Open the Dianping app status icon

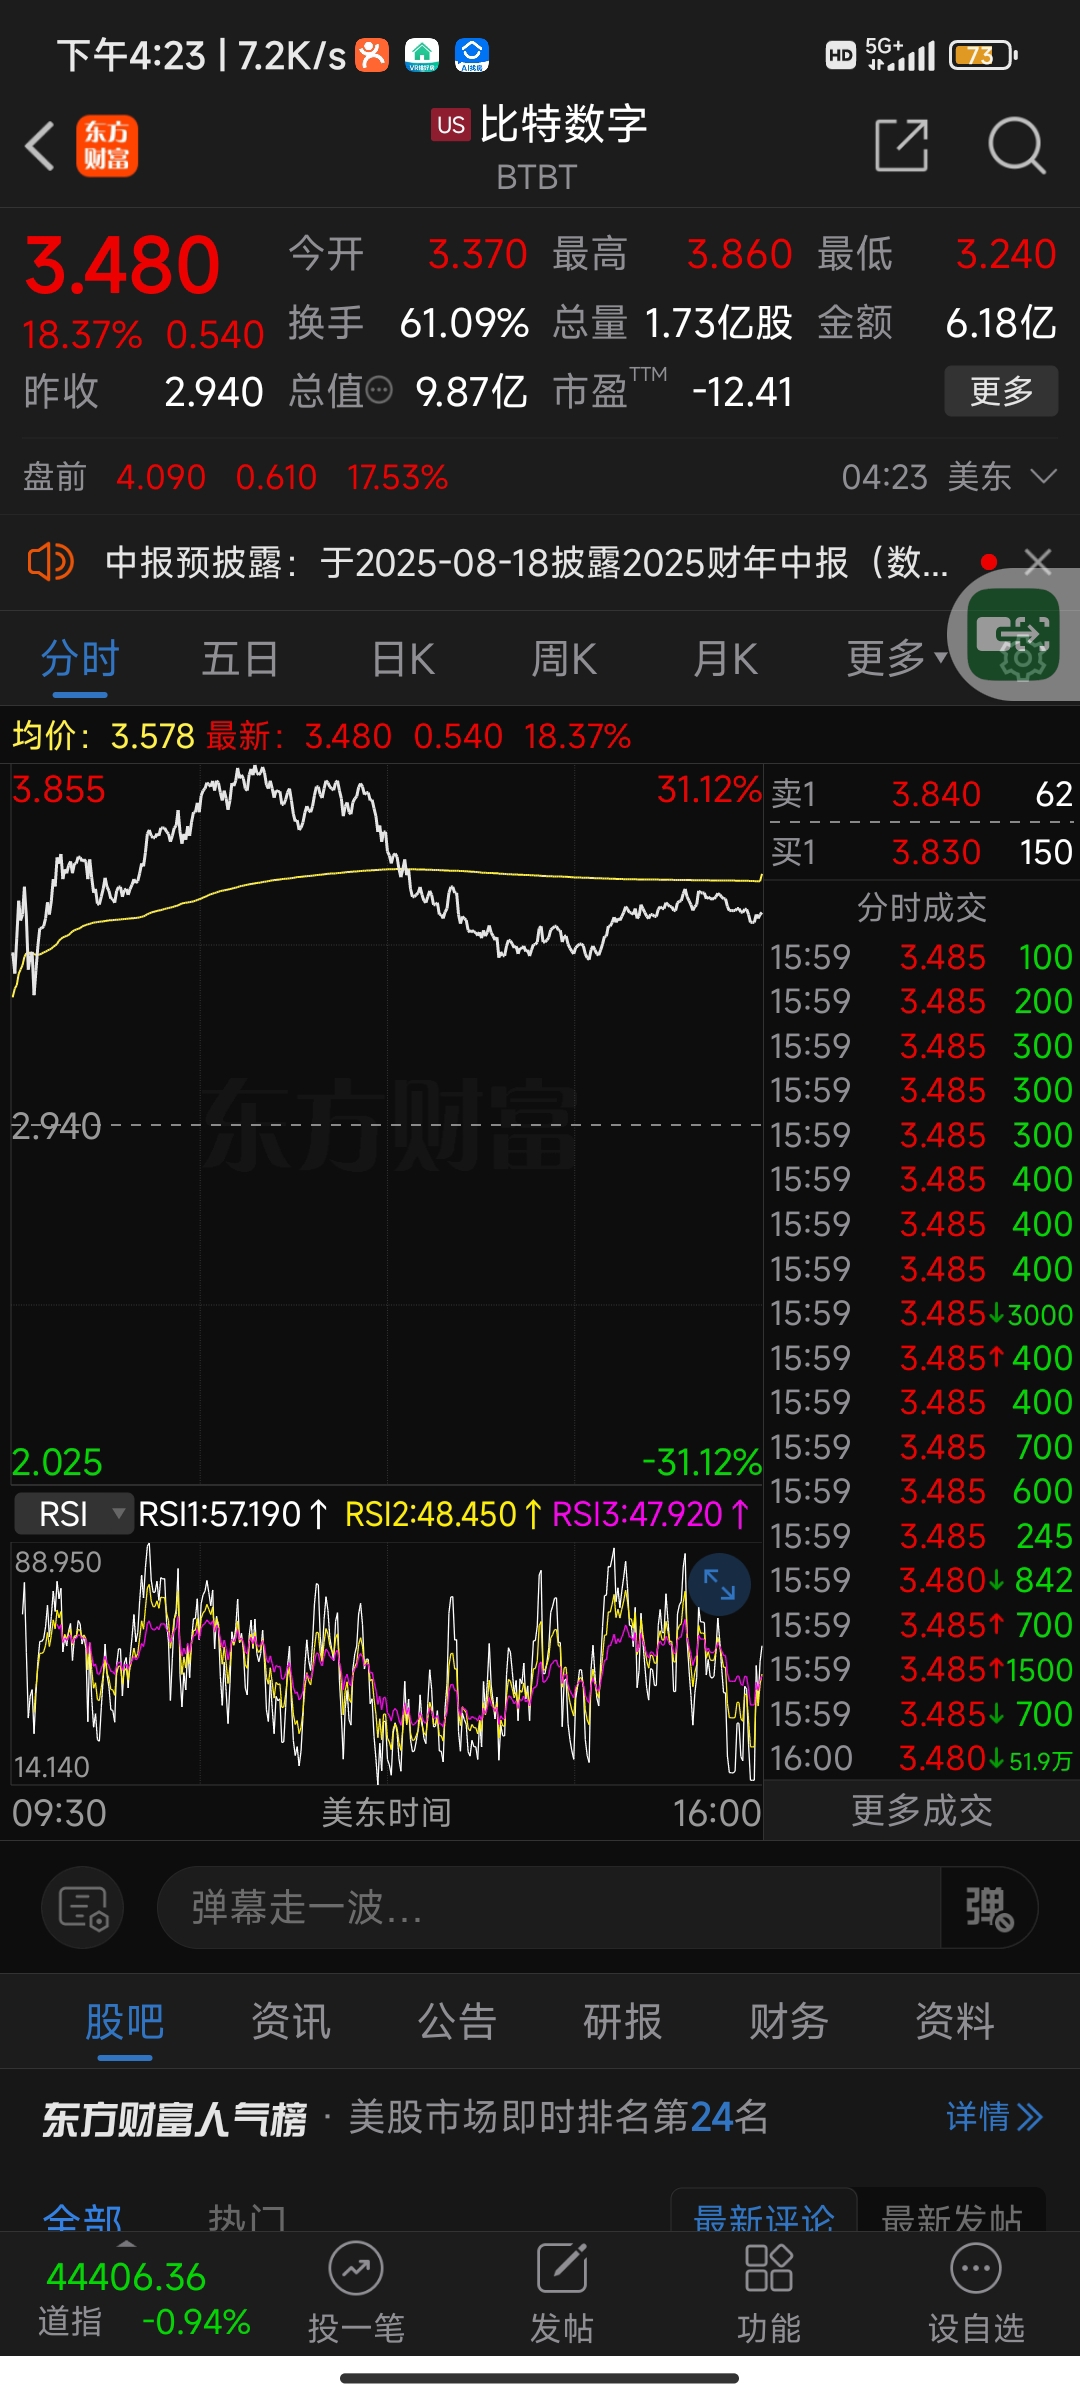[x=372, y=55]
